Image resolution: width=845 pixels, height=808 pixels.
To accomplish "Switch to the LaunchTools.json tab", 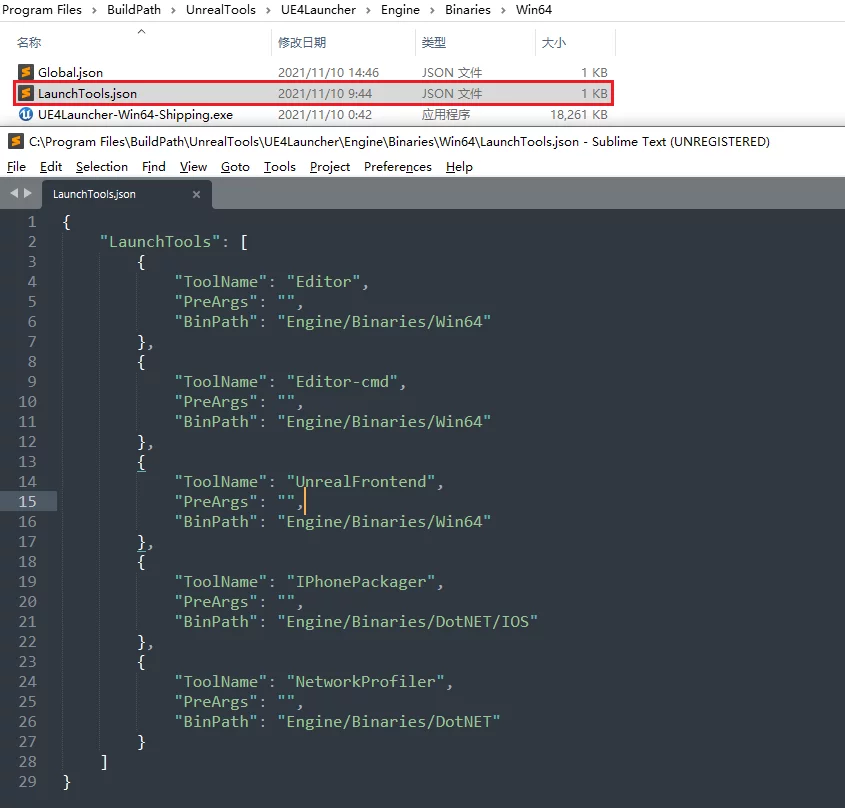I will point(95,194).
